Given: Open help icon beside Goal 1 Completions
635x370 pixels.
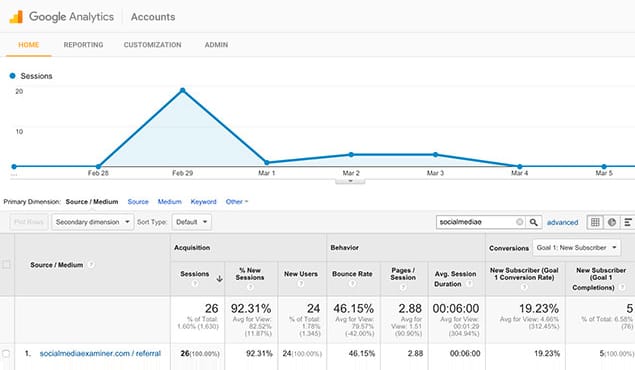Looking at the screenshot, I should pos(622,287).
